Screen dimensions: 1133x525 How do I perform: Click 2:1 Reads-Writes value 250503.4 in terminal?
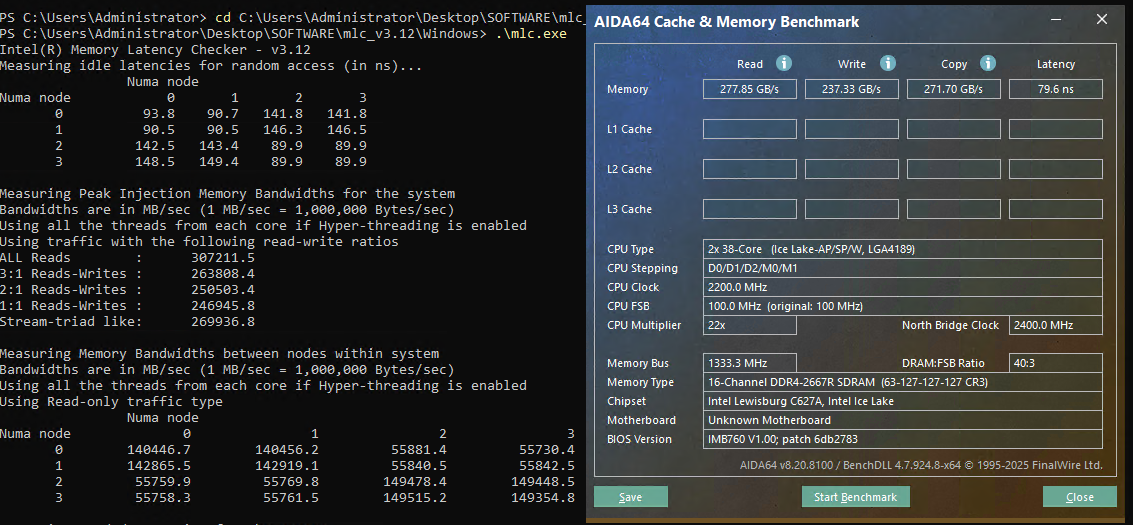pos(223,289)
